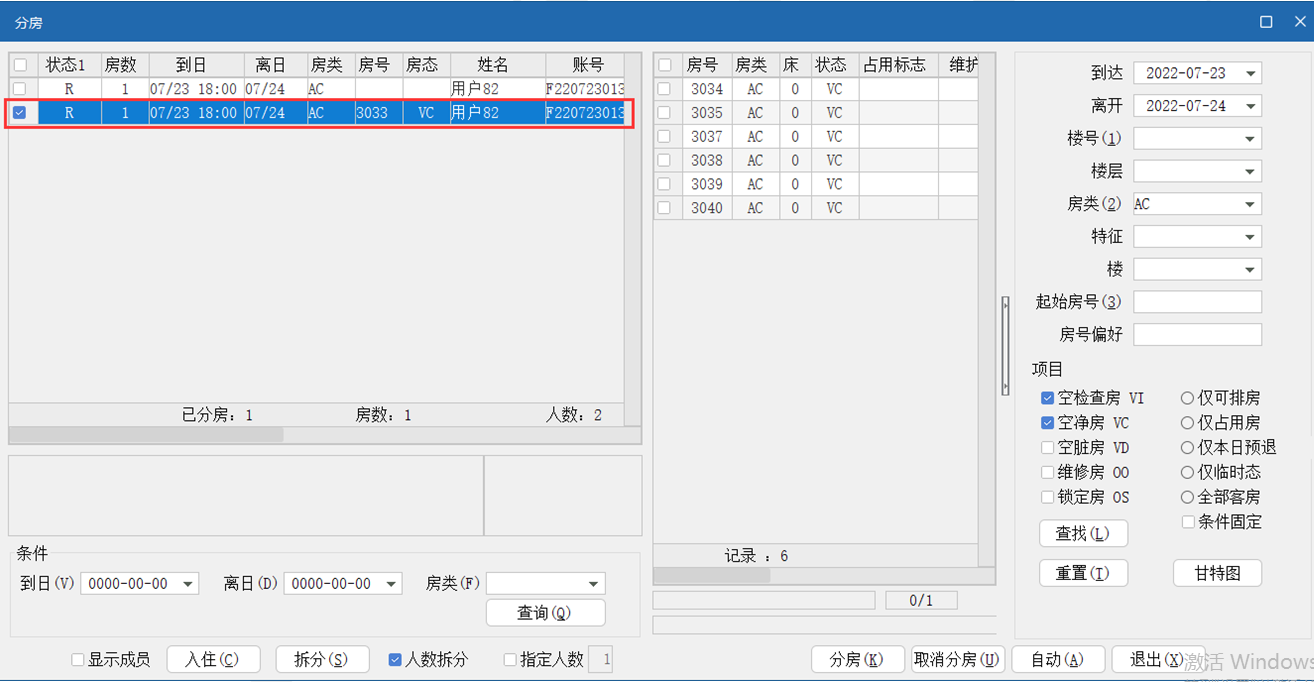Enable 锁定房 OS checkbox
The width and height of the screenshot is (1314, 682).
coord(1047,497)
